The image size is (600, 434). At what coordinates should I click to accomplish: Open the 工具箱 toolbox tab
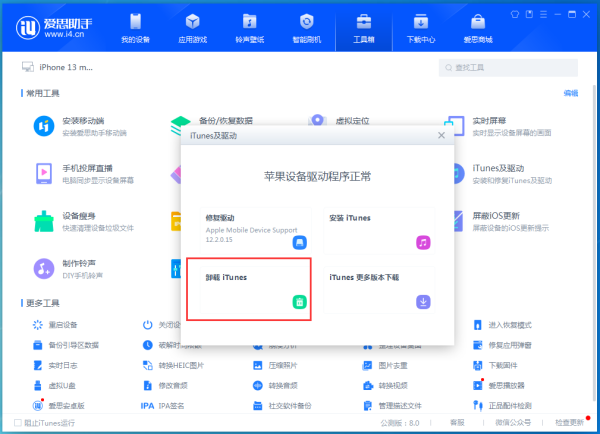(362, 25)
